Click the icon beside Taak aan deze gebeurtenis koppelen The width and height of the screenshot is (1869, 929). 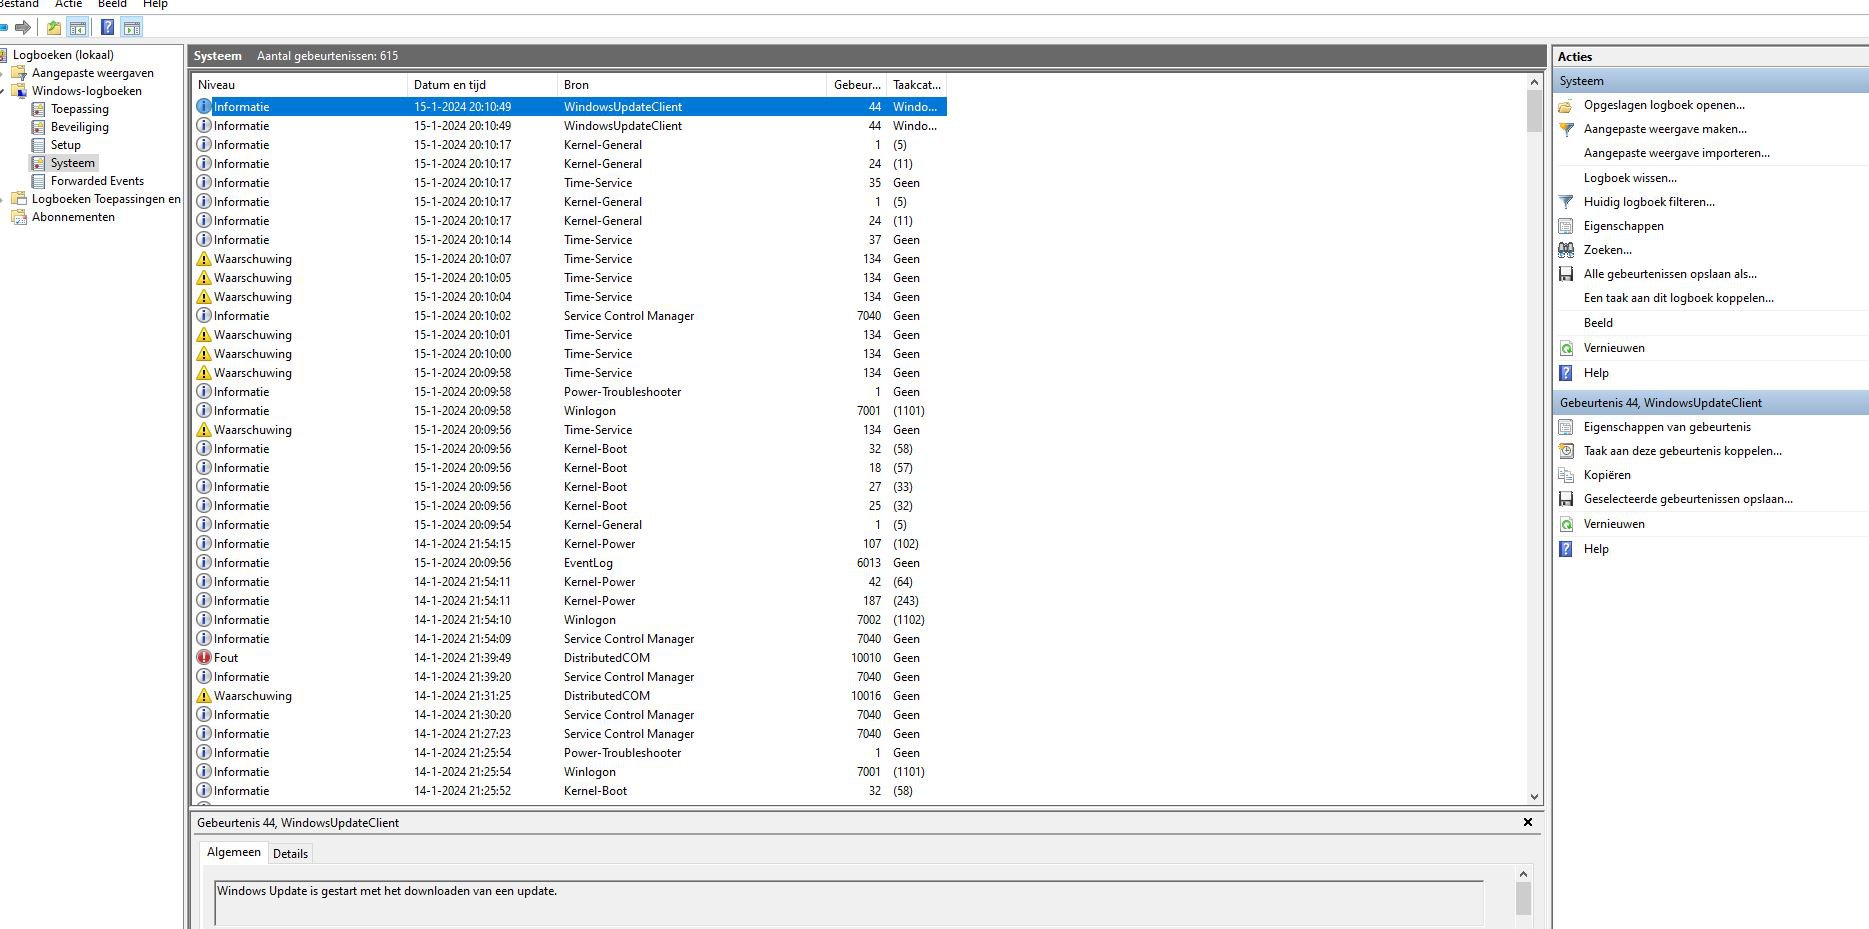pos(1566,451)
